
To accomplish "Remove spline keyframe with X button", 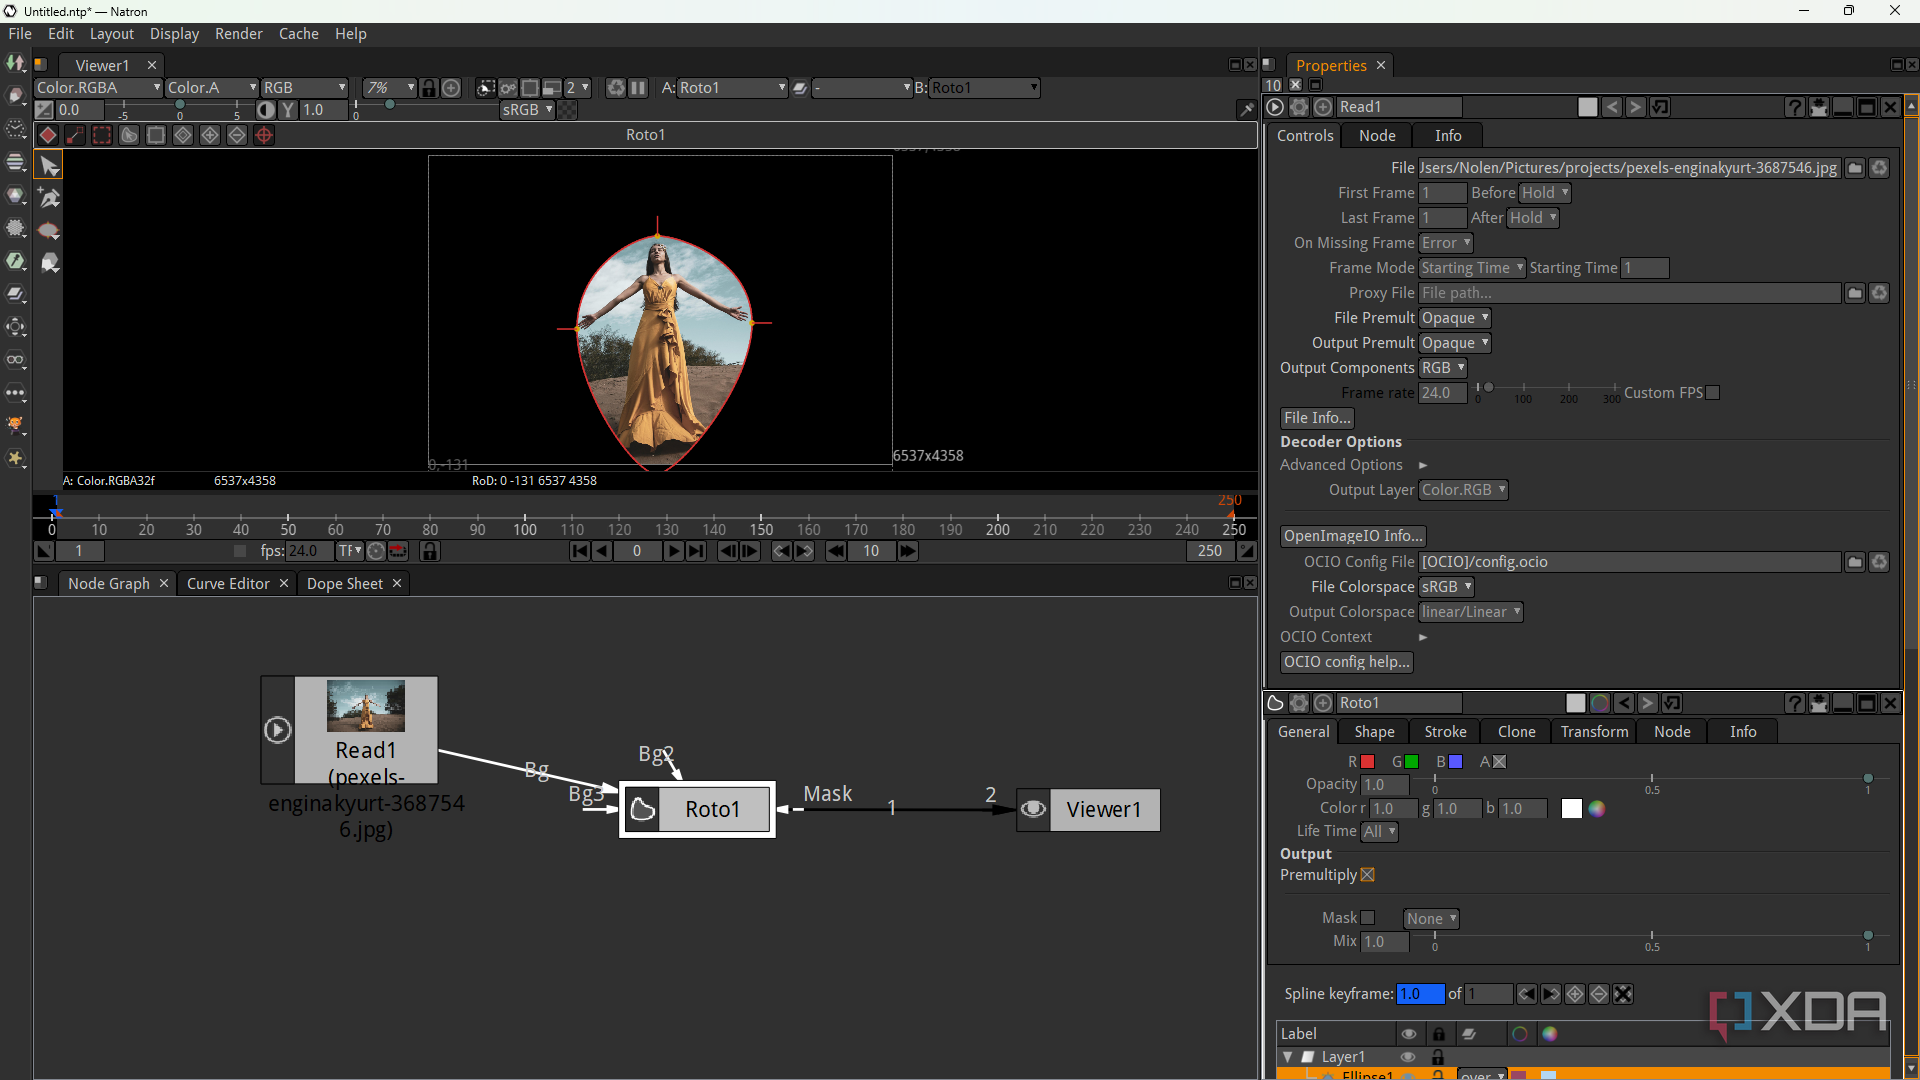I will click(x=1623, y=994).
